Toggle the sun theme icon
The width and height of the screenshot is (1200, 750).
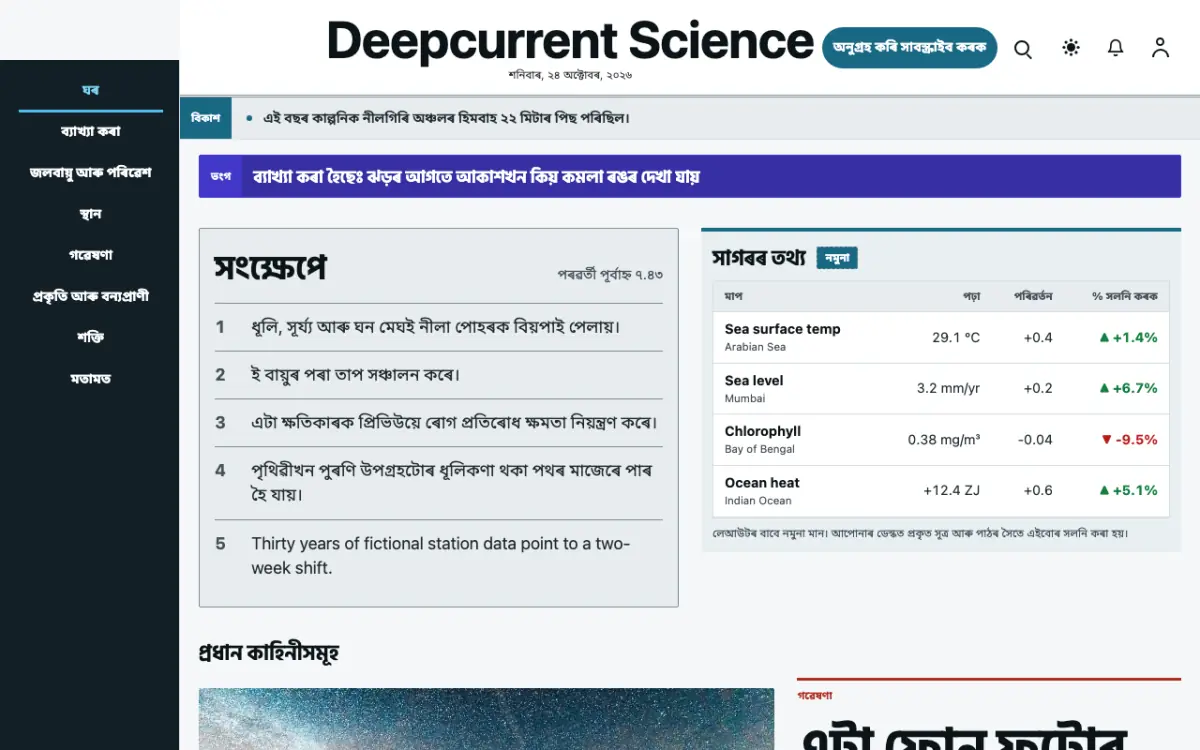pyautogui.click(x=1071, y=48)
